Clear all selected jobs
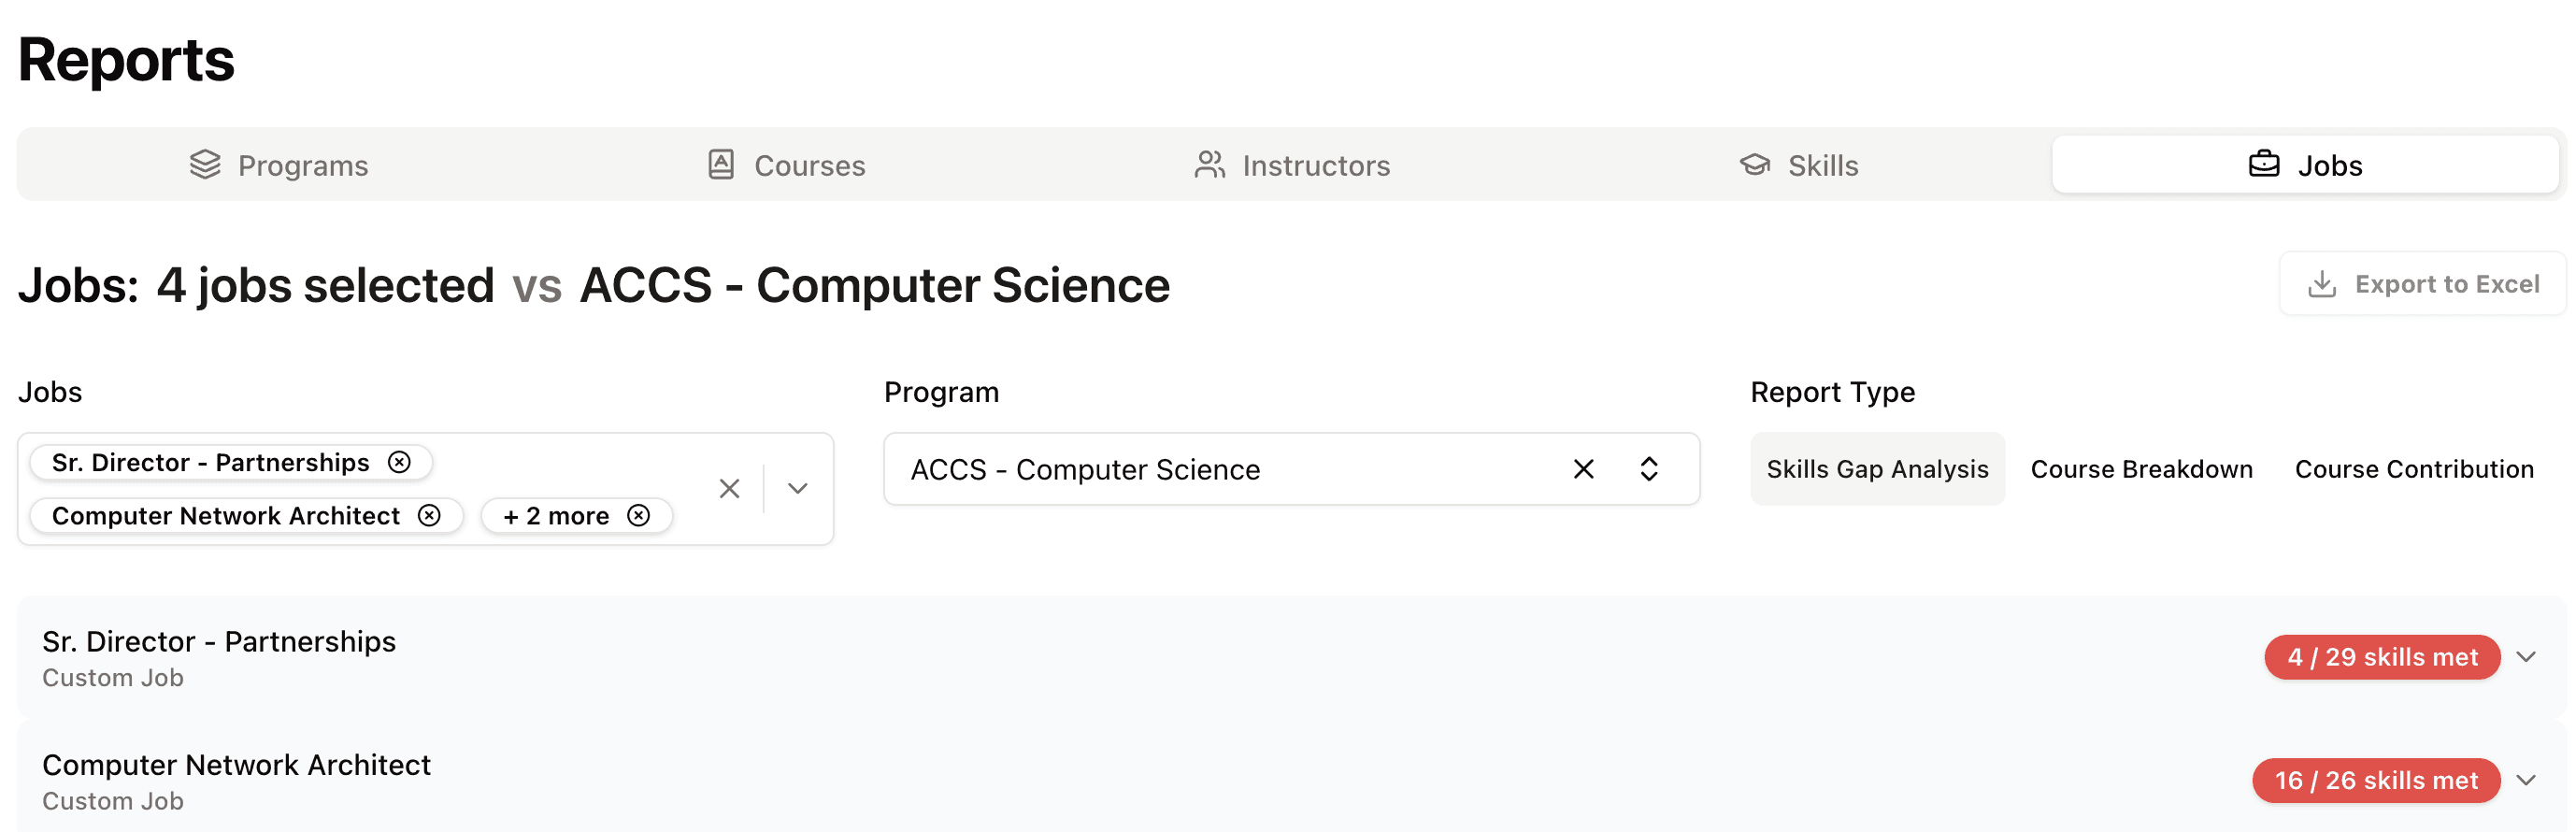Screen dimensions: 2576x832 (730, 488)
